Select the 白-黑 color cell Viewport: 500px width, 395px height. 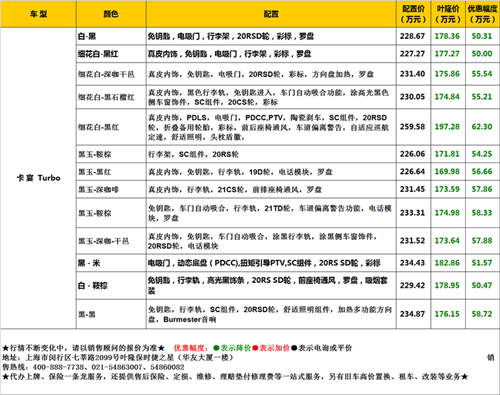[111, 36]
